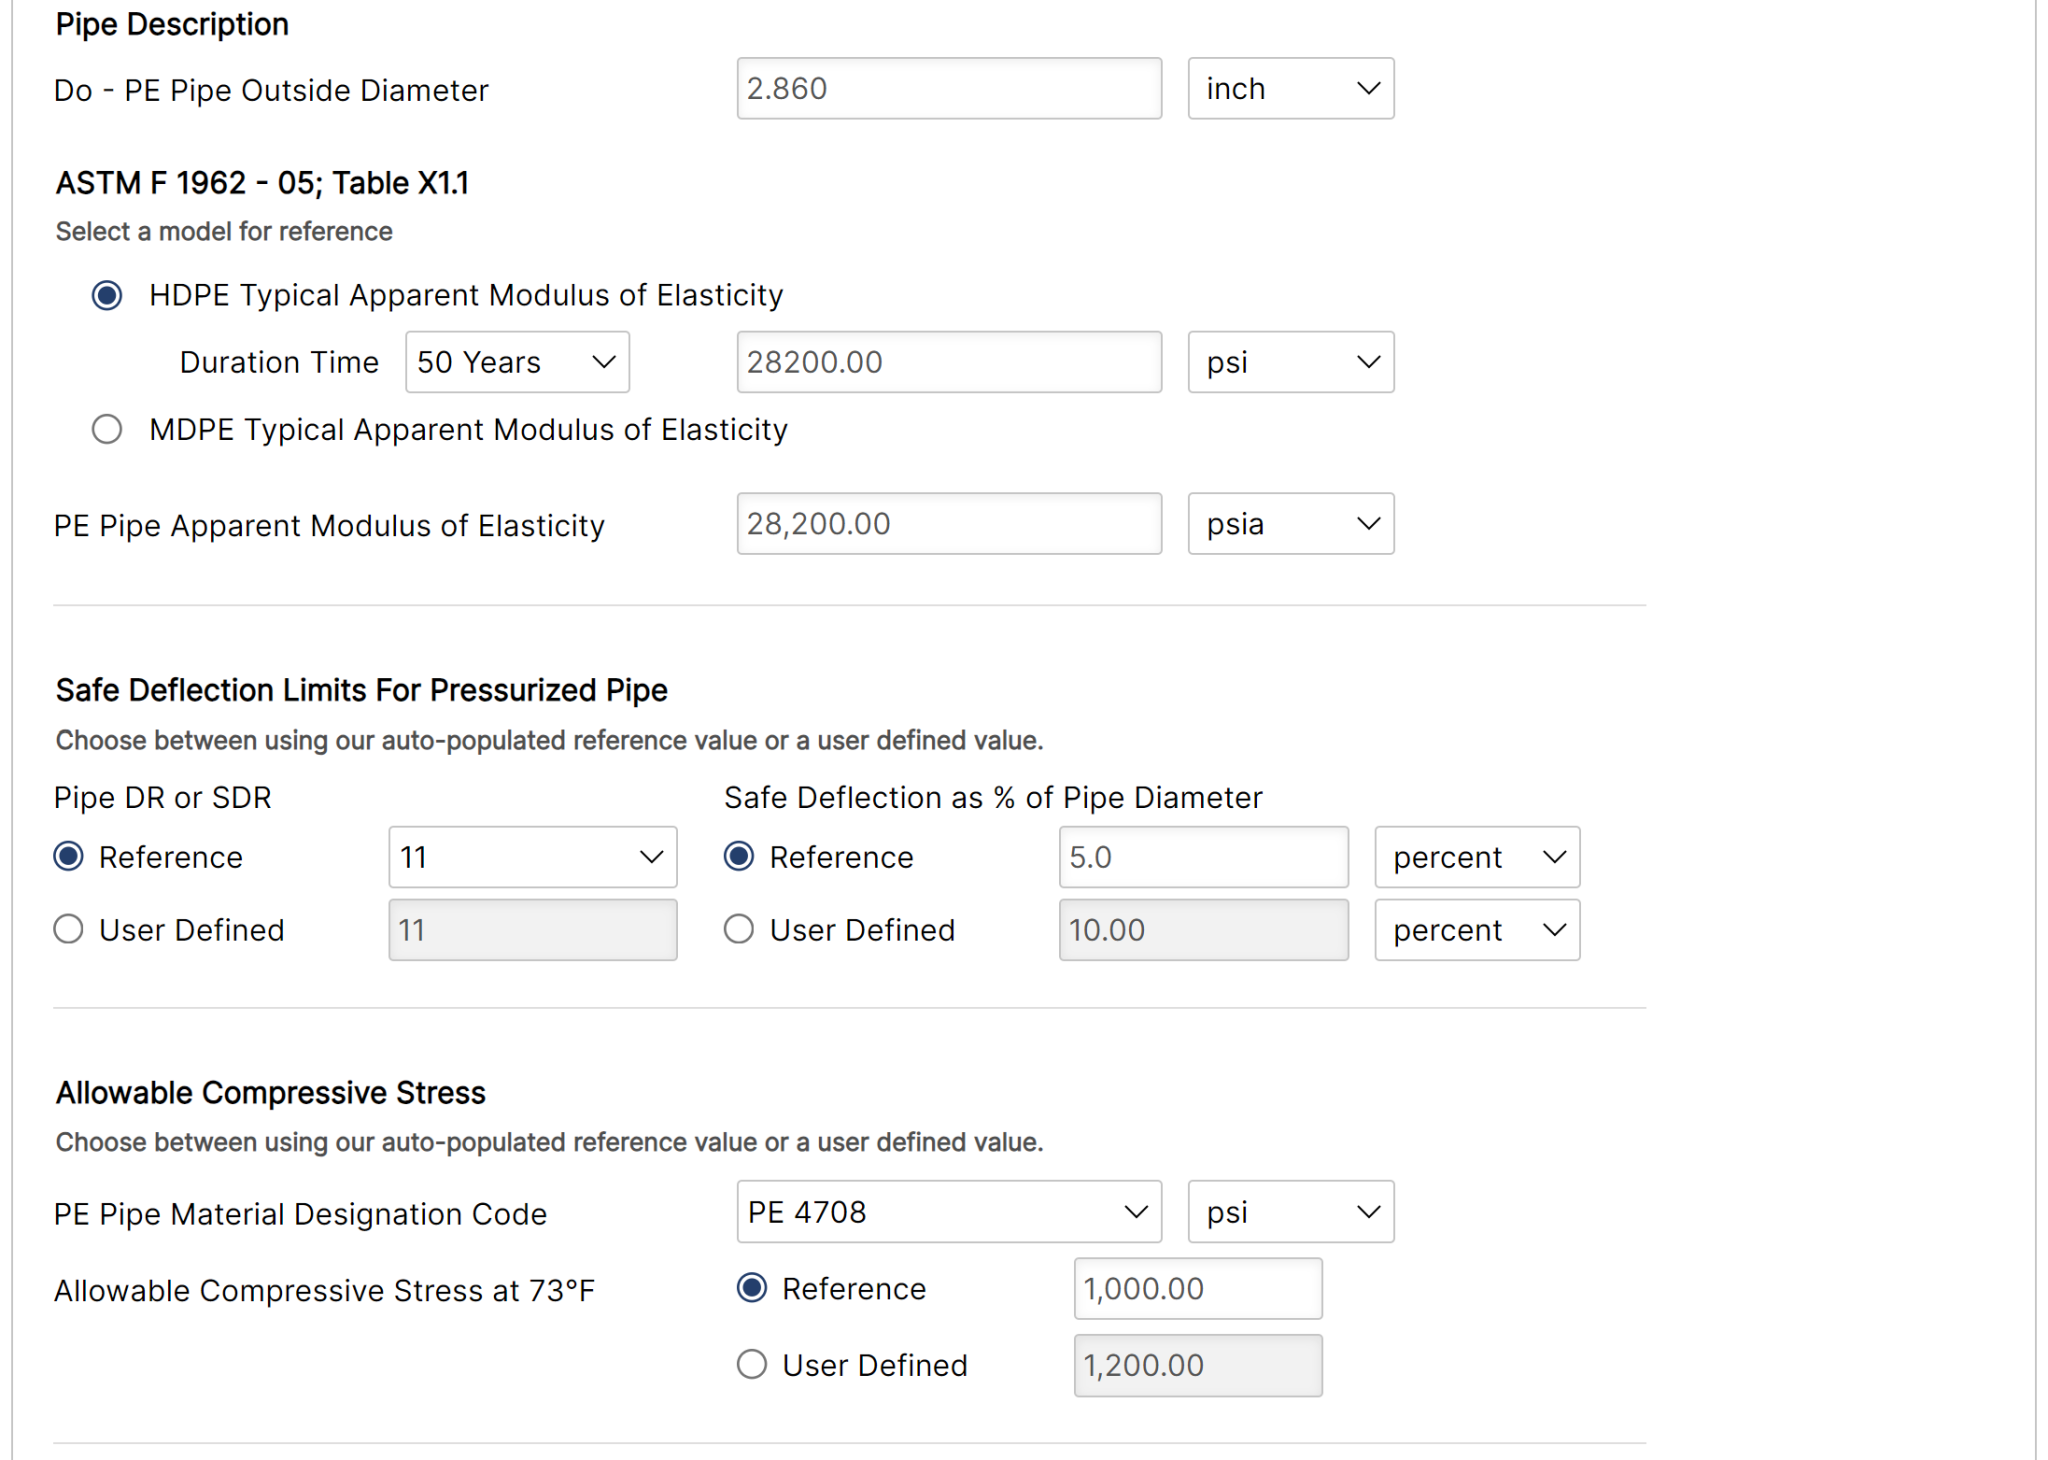
Task: Click the PE Pipe Outside Diameter input field
Action: coord(948,89)
